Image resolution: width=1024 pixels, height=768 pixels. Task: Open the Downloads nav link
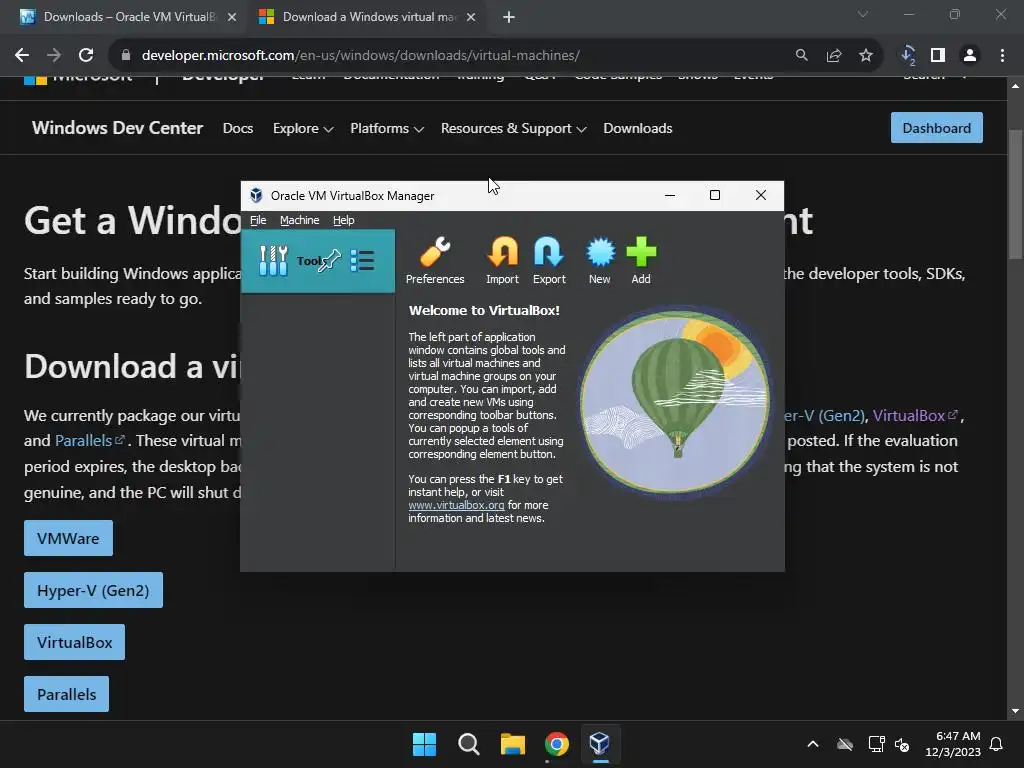[x=637, y=128]
